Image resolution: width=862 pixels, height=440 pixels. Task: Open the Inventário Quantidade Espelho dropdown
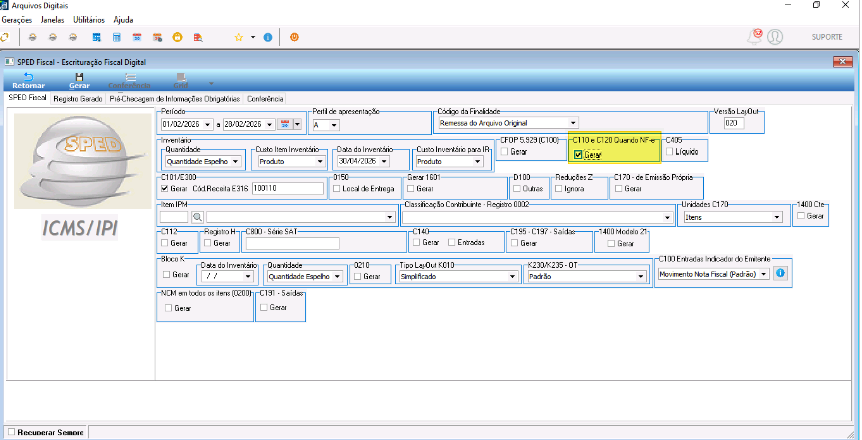click(x=235, y=162)
